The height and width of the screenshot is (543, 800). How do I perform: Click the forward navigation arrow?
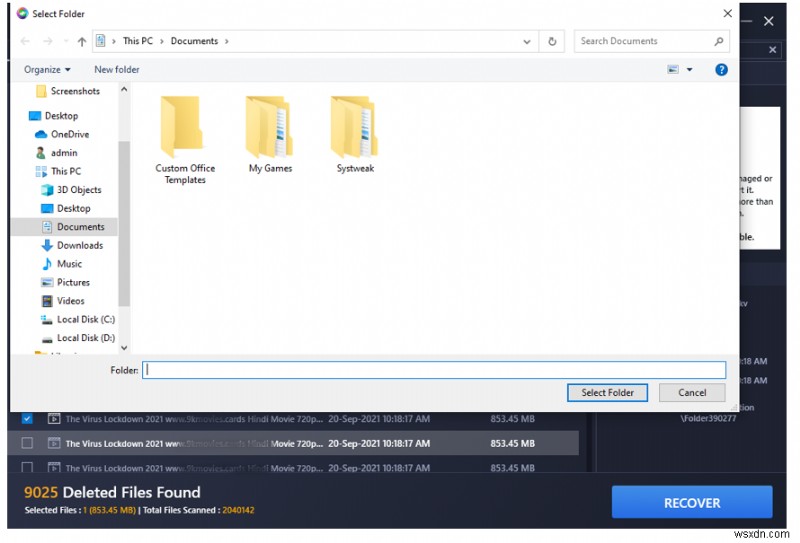click(47, 41)
